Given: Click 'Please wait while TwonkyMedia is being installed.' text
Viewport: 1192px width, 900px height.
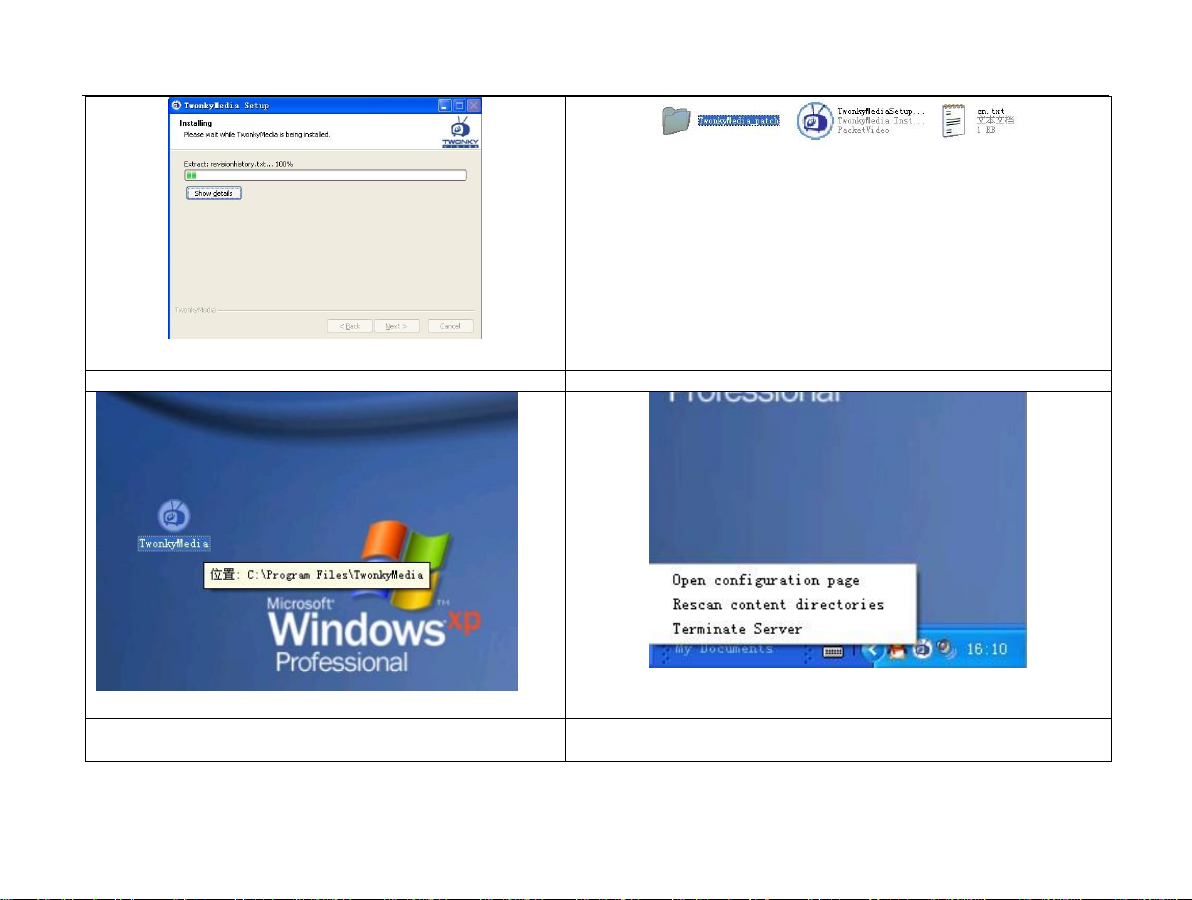Looking at the screenshot, I should 257,135.
